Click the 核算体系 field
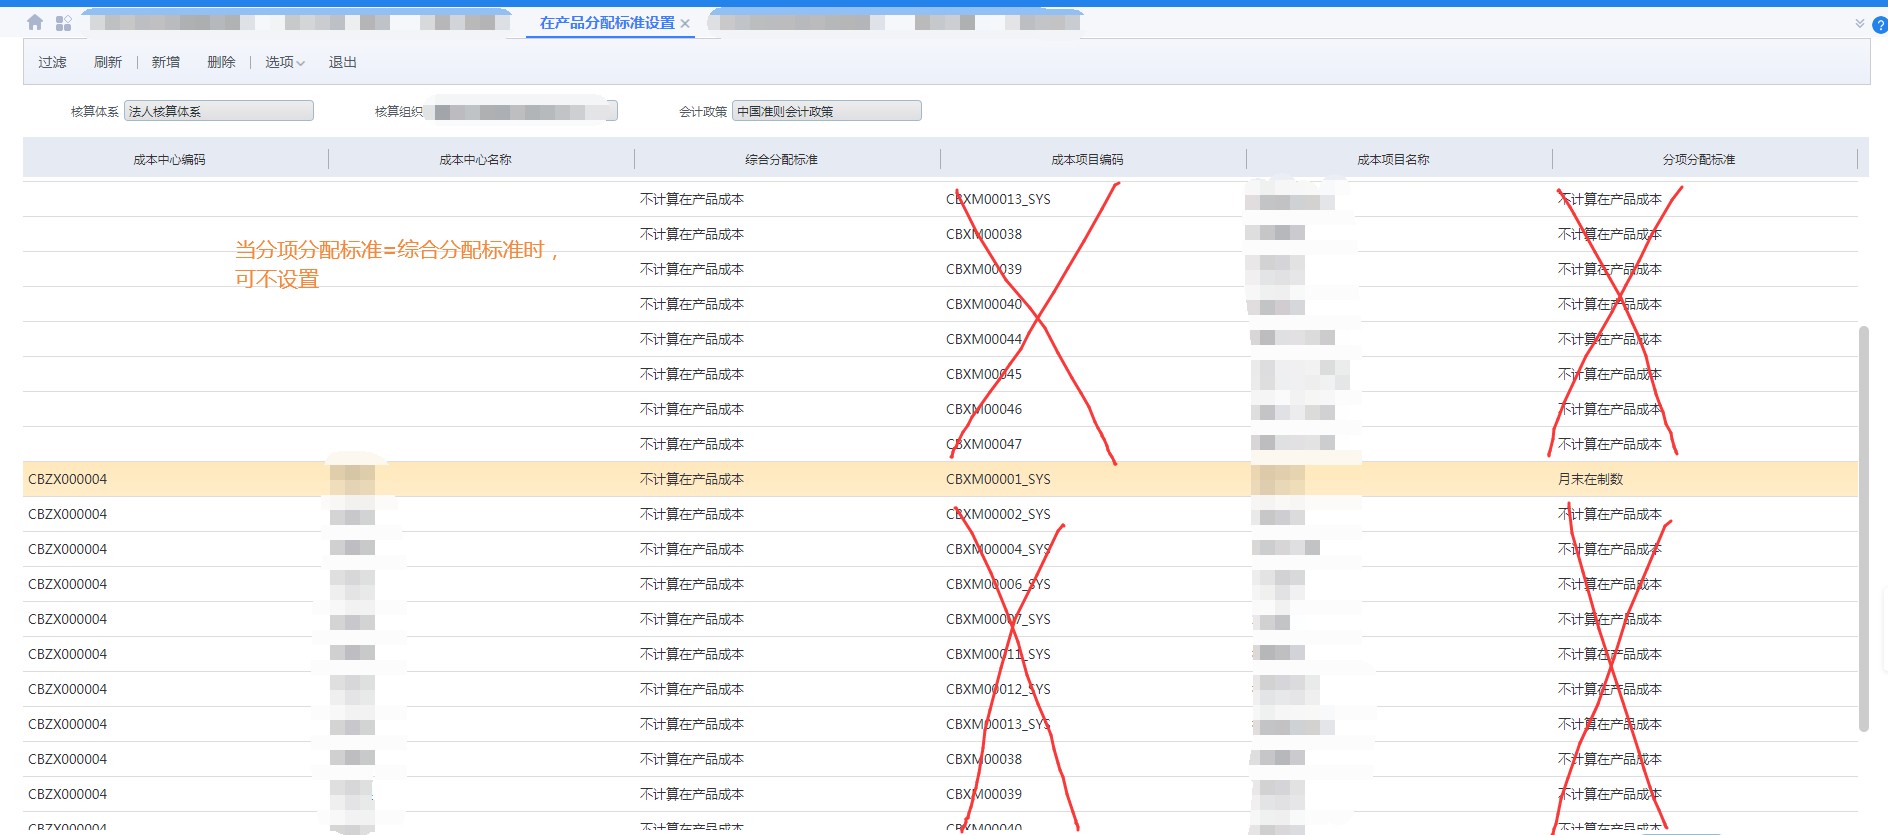This screenshot has width=1888, height=835. click(x=218, y=111)
